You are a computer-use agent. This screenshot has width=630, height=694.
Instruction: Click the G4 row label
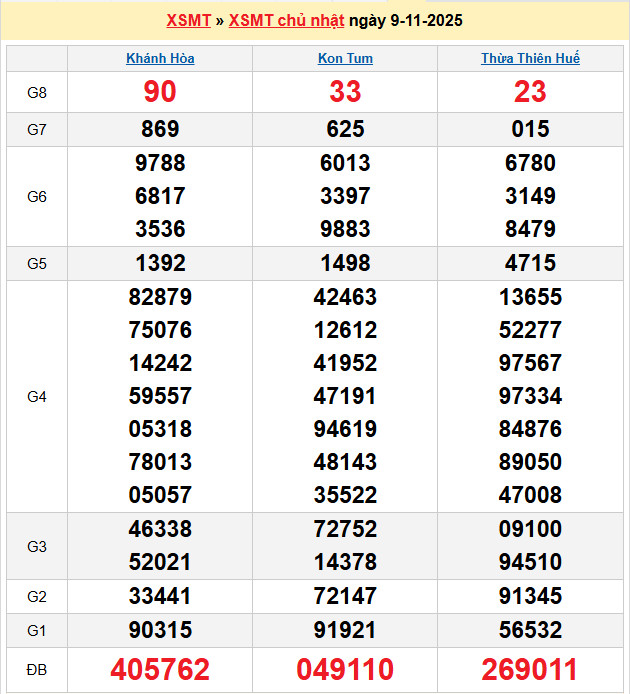37,397
